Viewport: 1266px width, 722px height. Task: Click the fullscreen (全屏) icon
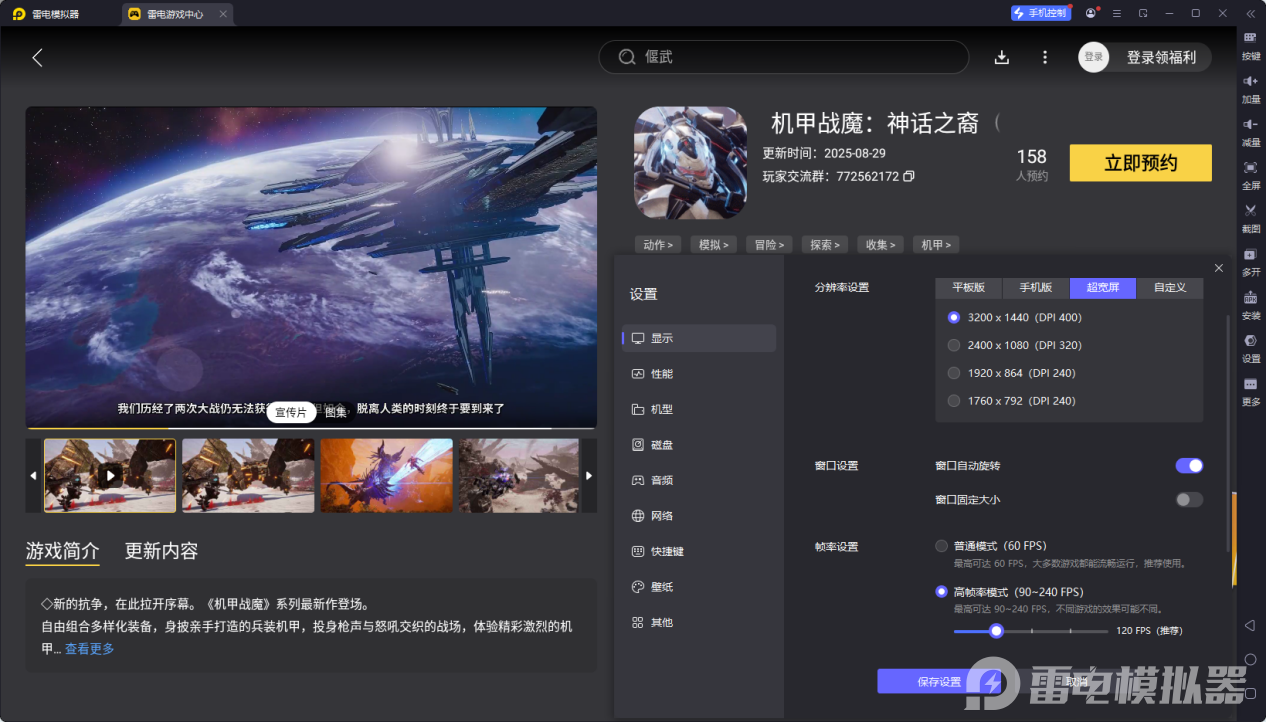coord(1250,168)
